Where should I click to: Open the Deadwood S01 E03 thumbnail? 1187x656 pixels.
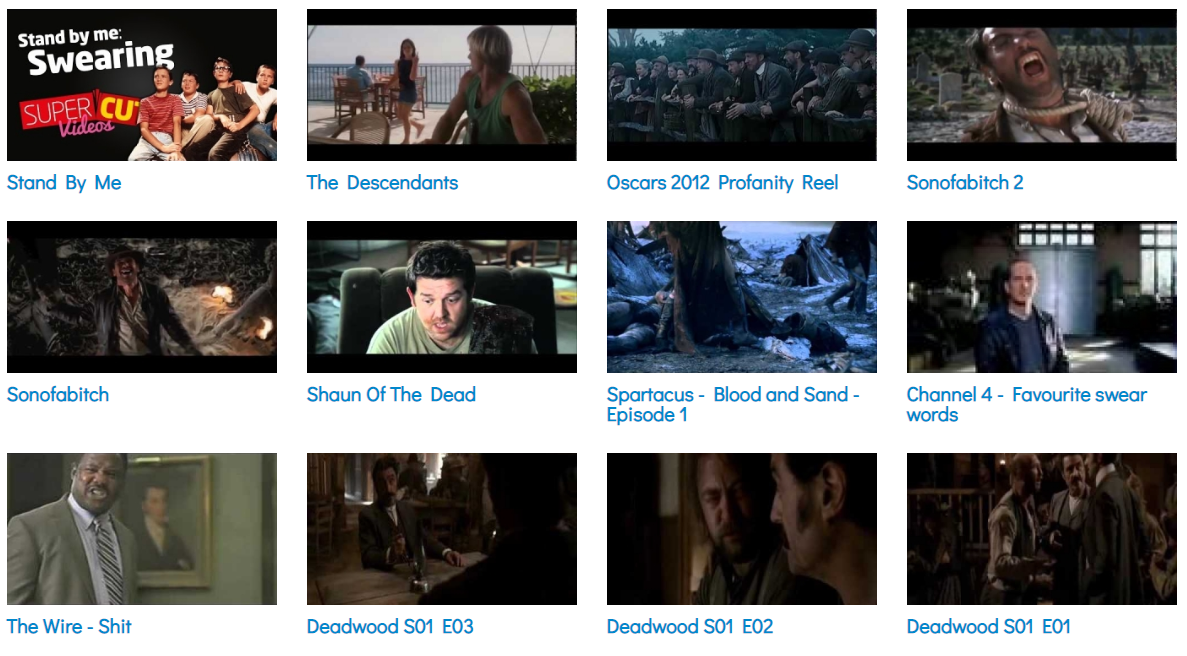tap(441, 529)
